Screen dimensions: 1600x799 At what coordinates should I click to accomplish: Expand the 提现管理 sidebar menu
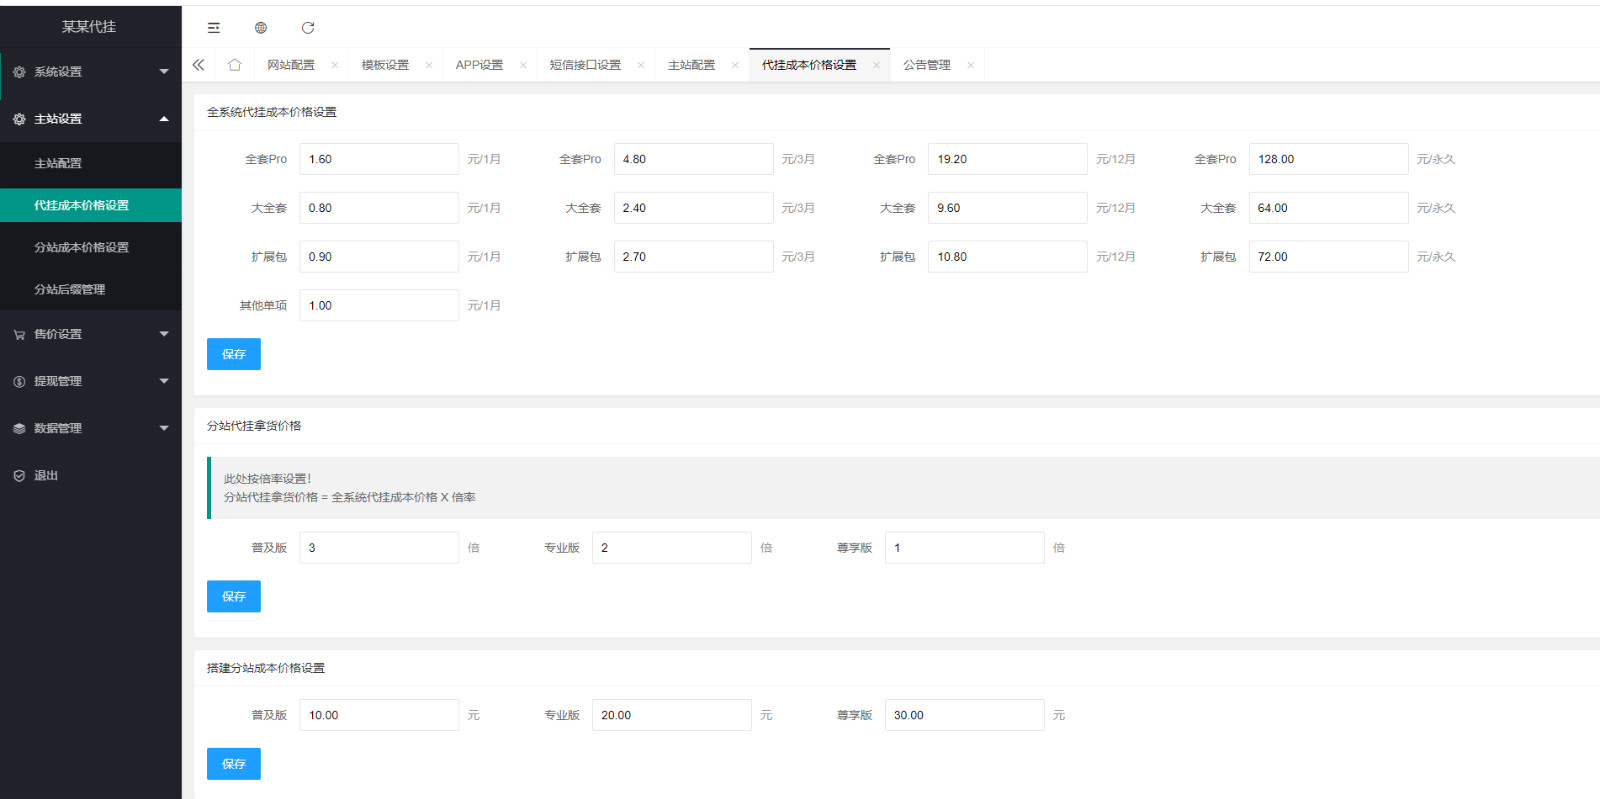tap(91, 381)
